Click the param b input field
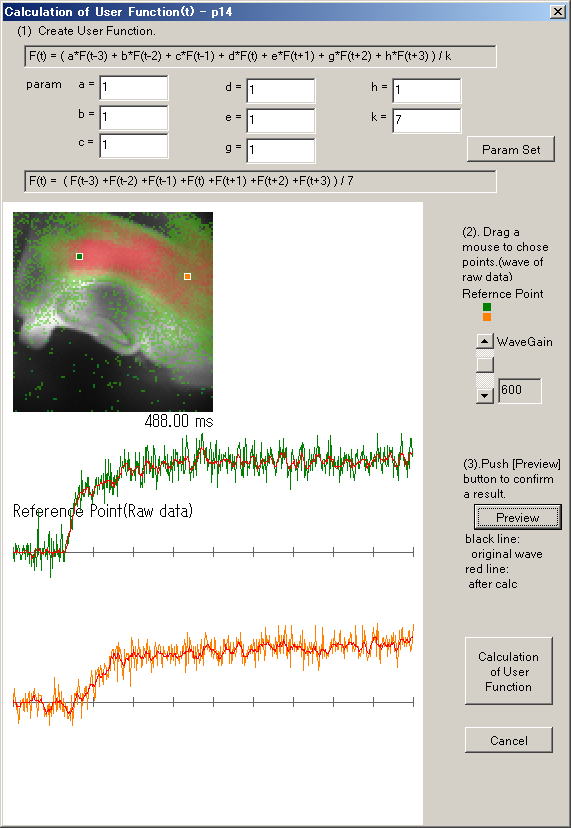Image resolution: width=571 pixels, height=828 pixels. 134,117
